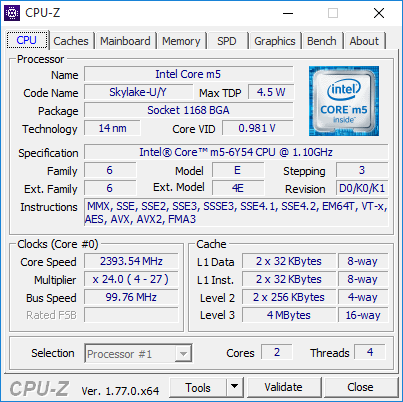Minimize the CPU-Z window

coord(288,13)
